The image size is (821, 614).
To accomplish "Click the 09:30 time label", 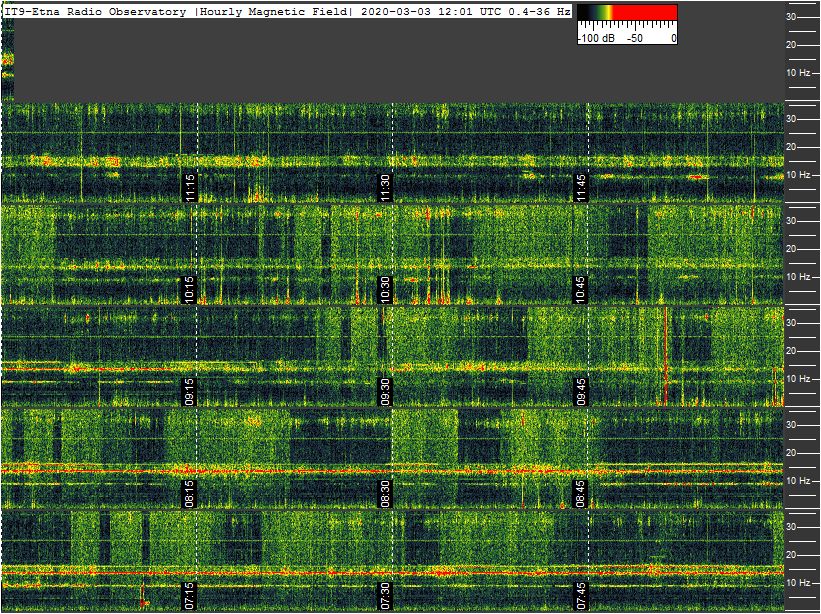I will [x=385, y=391].
